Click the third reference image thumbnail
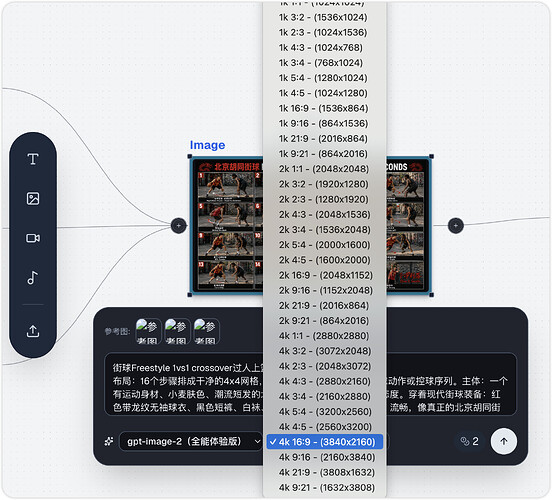This screenshot has width=552, height=500. click(x=207, y=331)
